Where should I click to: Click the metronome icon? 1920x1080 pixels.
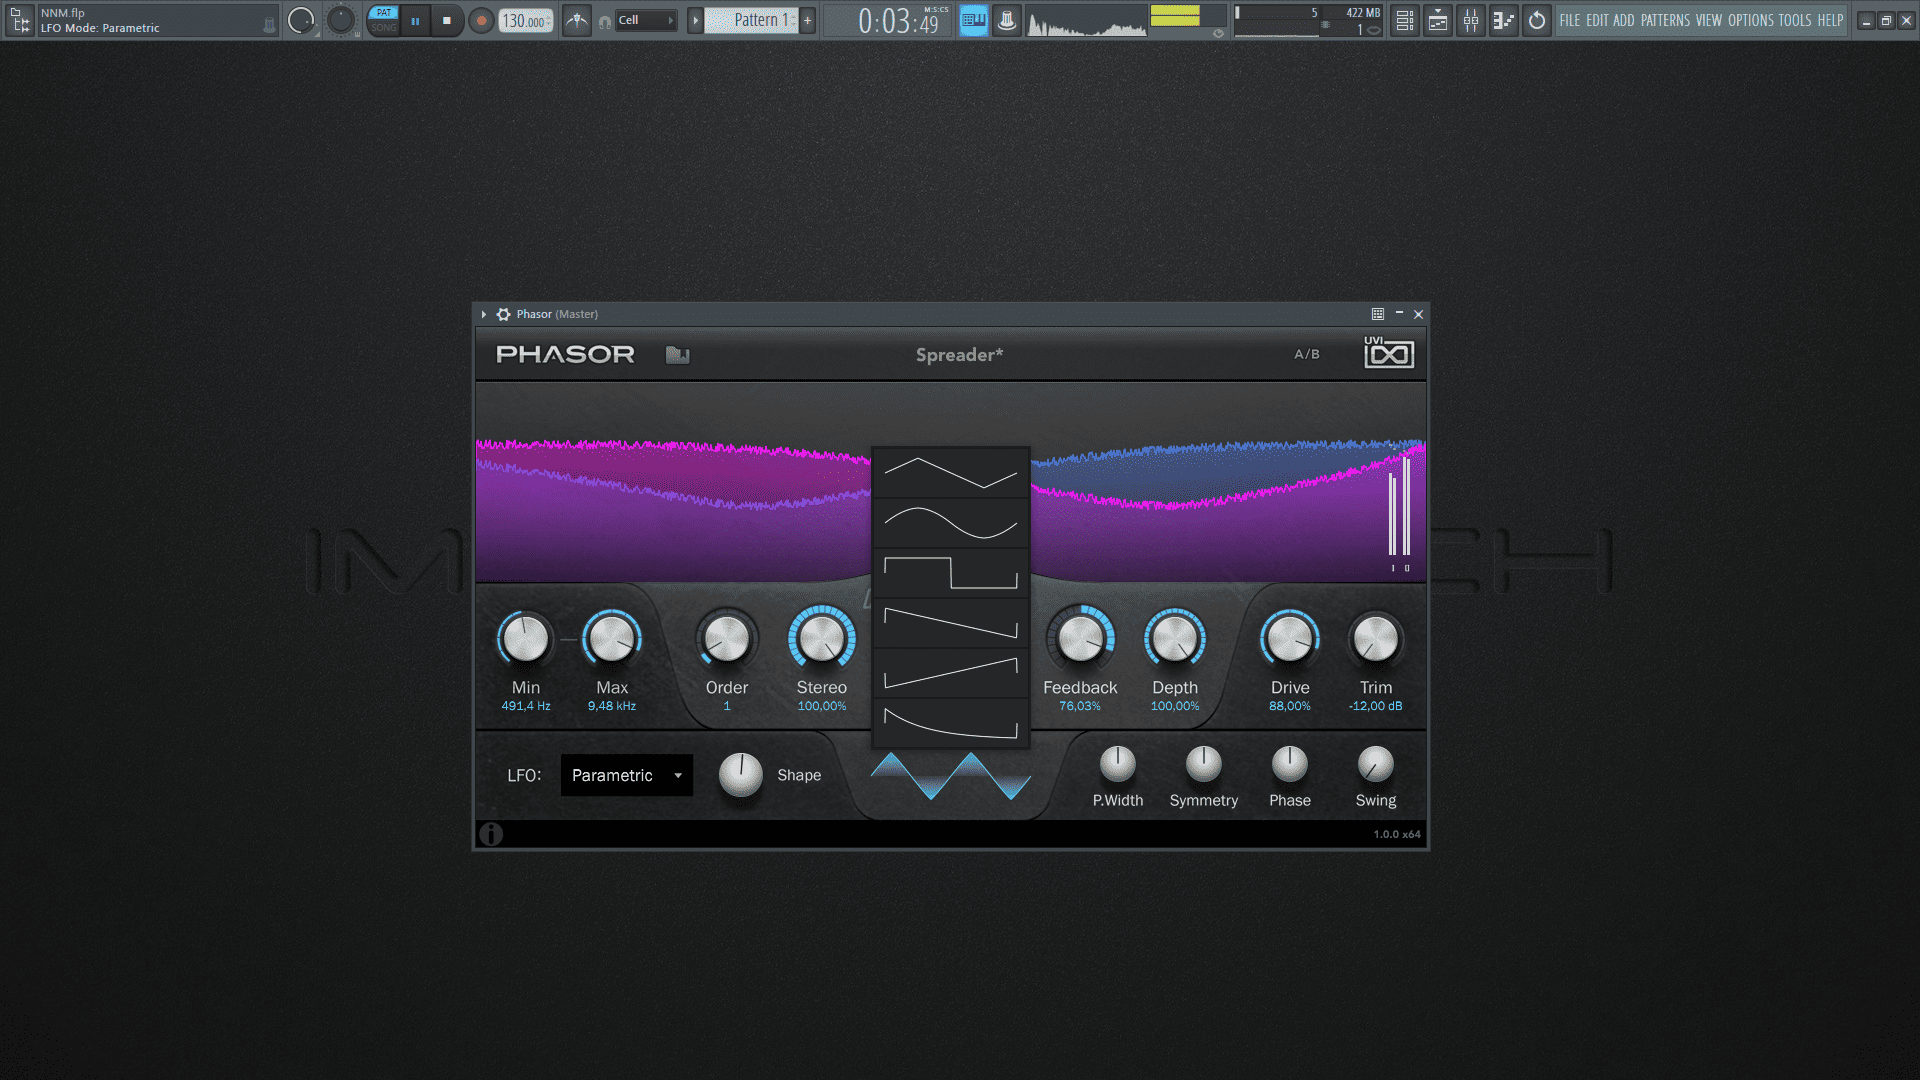pyautogui.click(x=577, y=20)
